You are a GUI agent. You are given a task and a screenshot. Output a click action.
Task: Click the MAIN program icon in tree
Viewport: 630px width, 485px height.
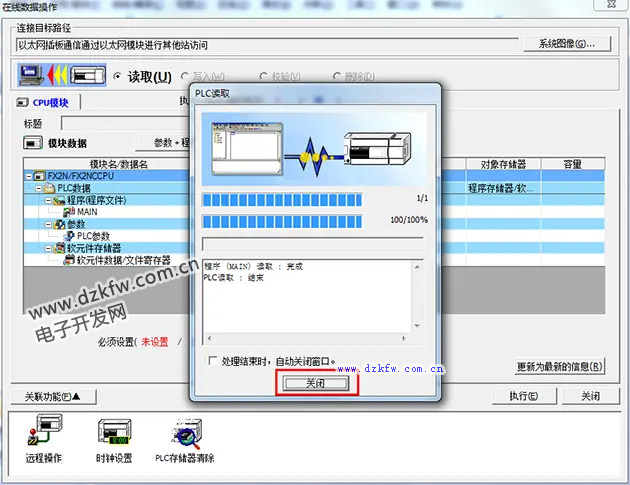click(x=70, y=212)
